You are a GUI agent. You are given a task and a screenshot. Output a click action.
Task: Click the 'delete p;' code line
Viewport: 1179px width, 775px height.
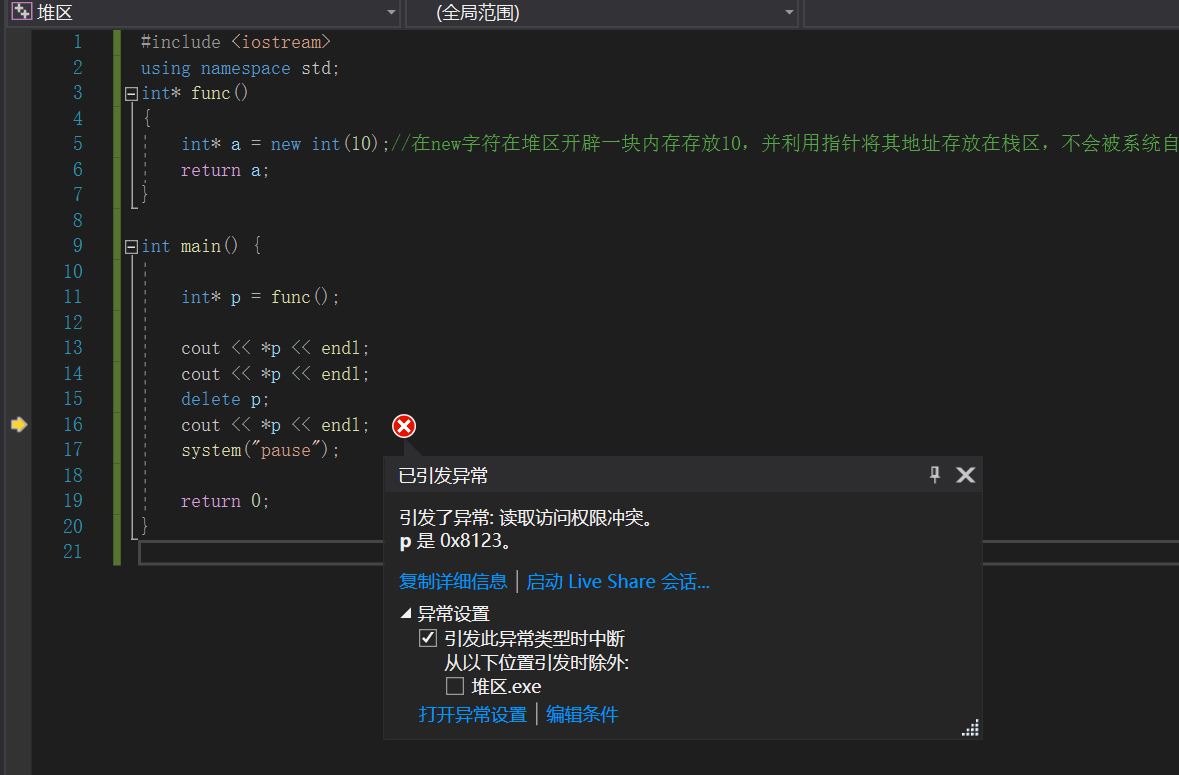click(224, 399)
